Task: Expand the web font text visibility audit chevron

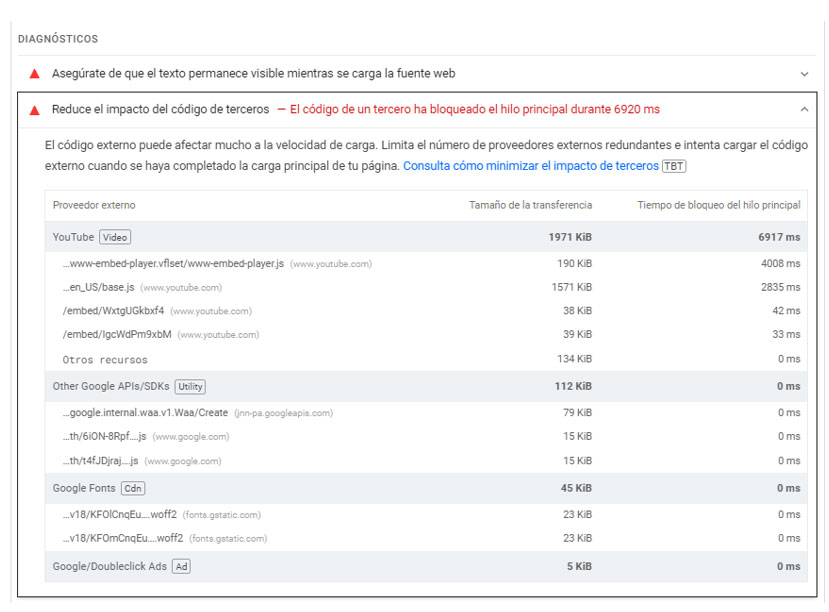Action: (x=804, y=74)
